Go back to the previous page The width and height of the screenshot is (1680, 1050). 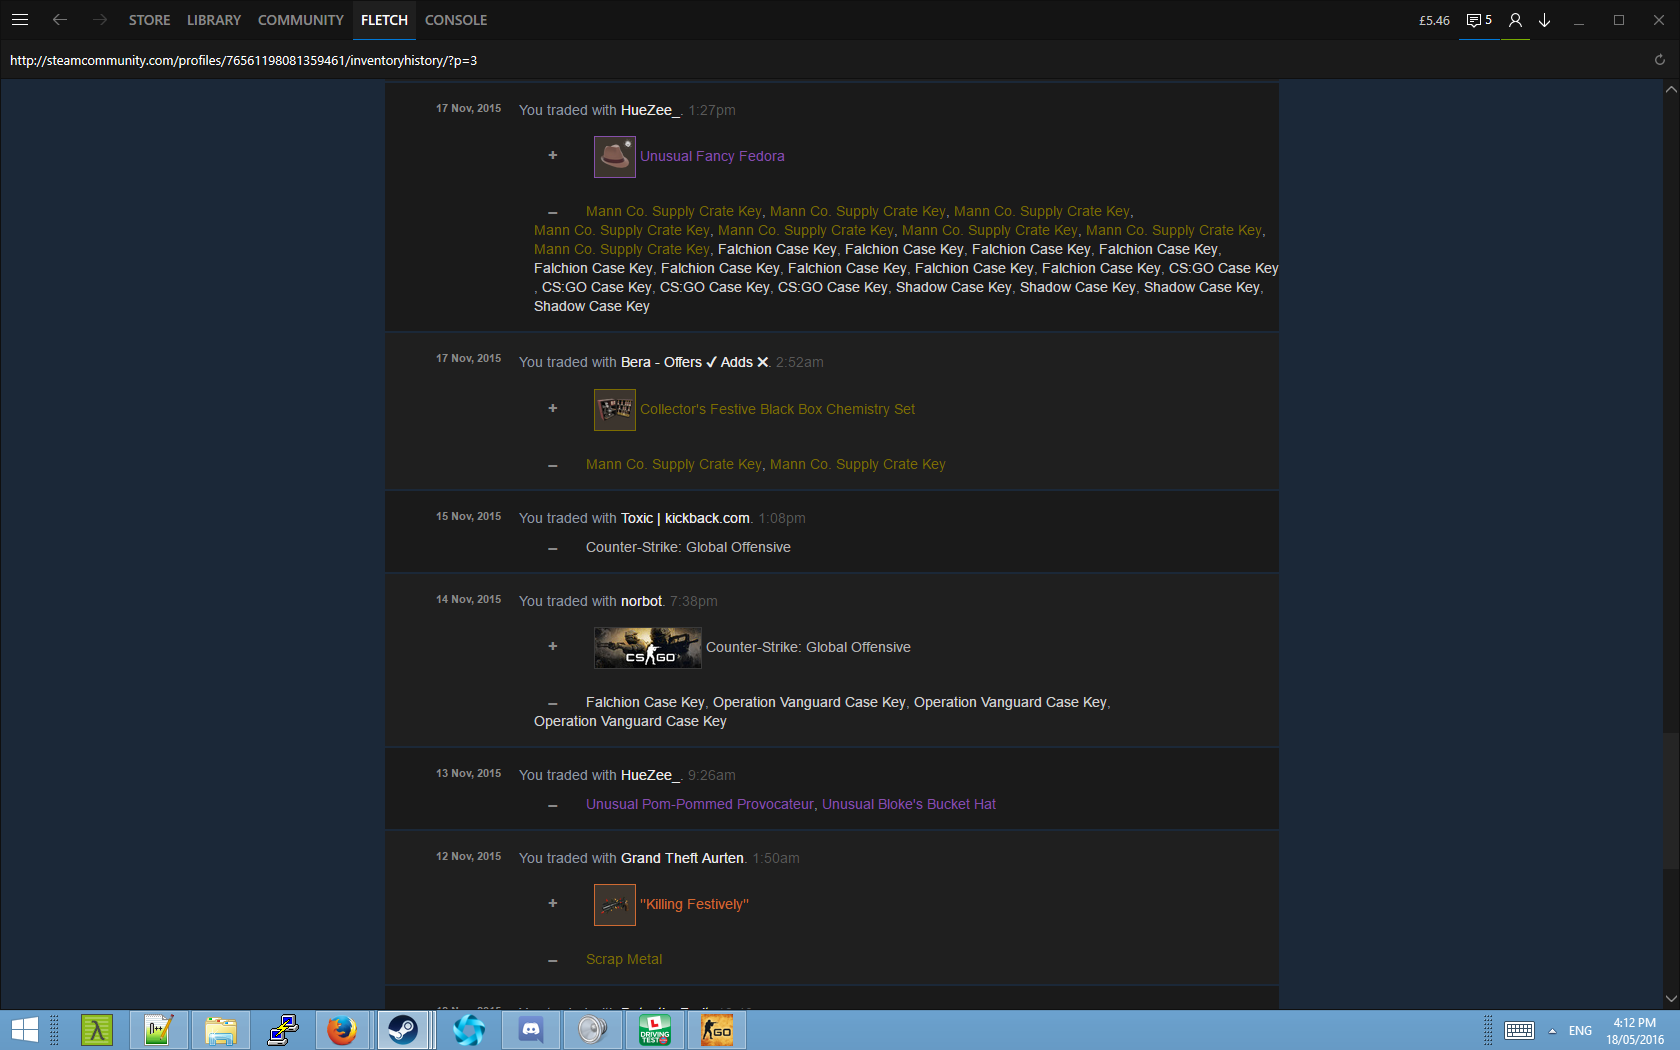coord(60,20)
